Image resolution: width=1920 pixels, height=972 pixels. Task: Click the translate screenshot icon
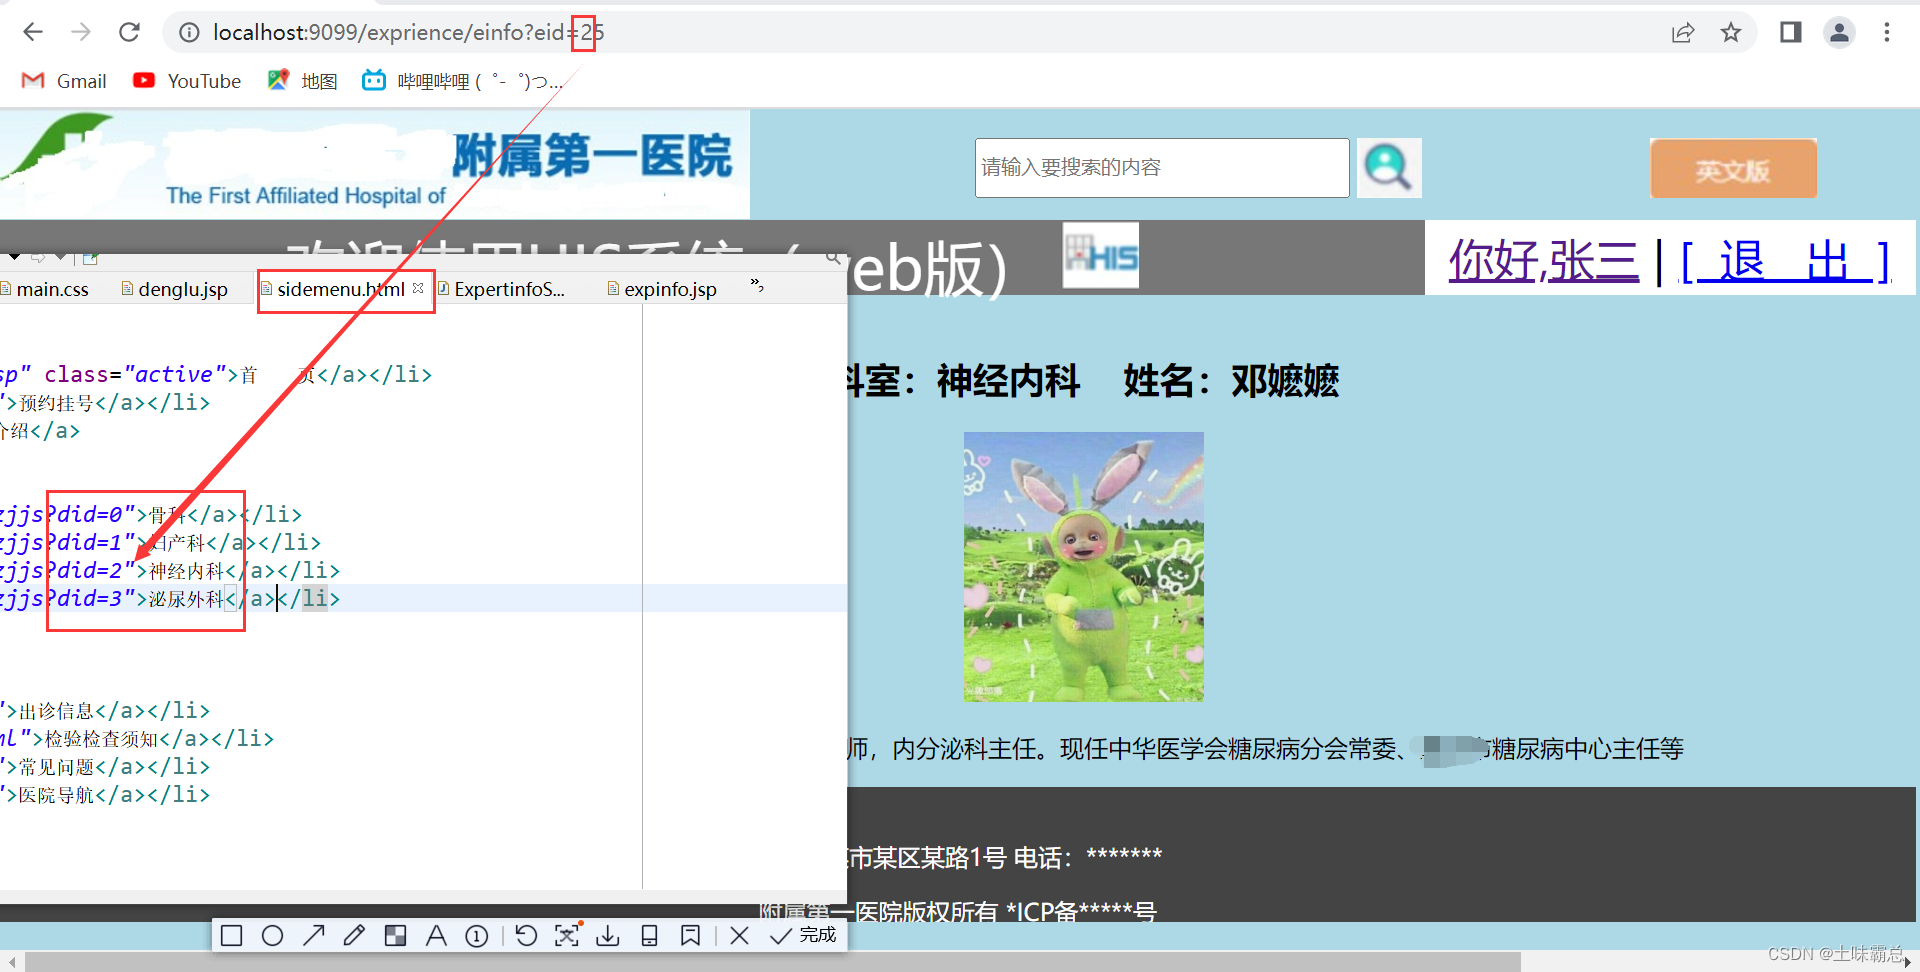coord(567,936)
